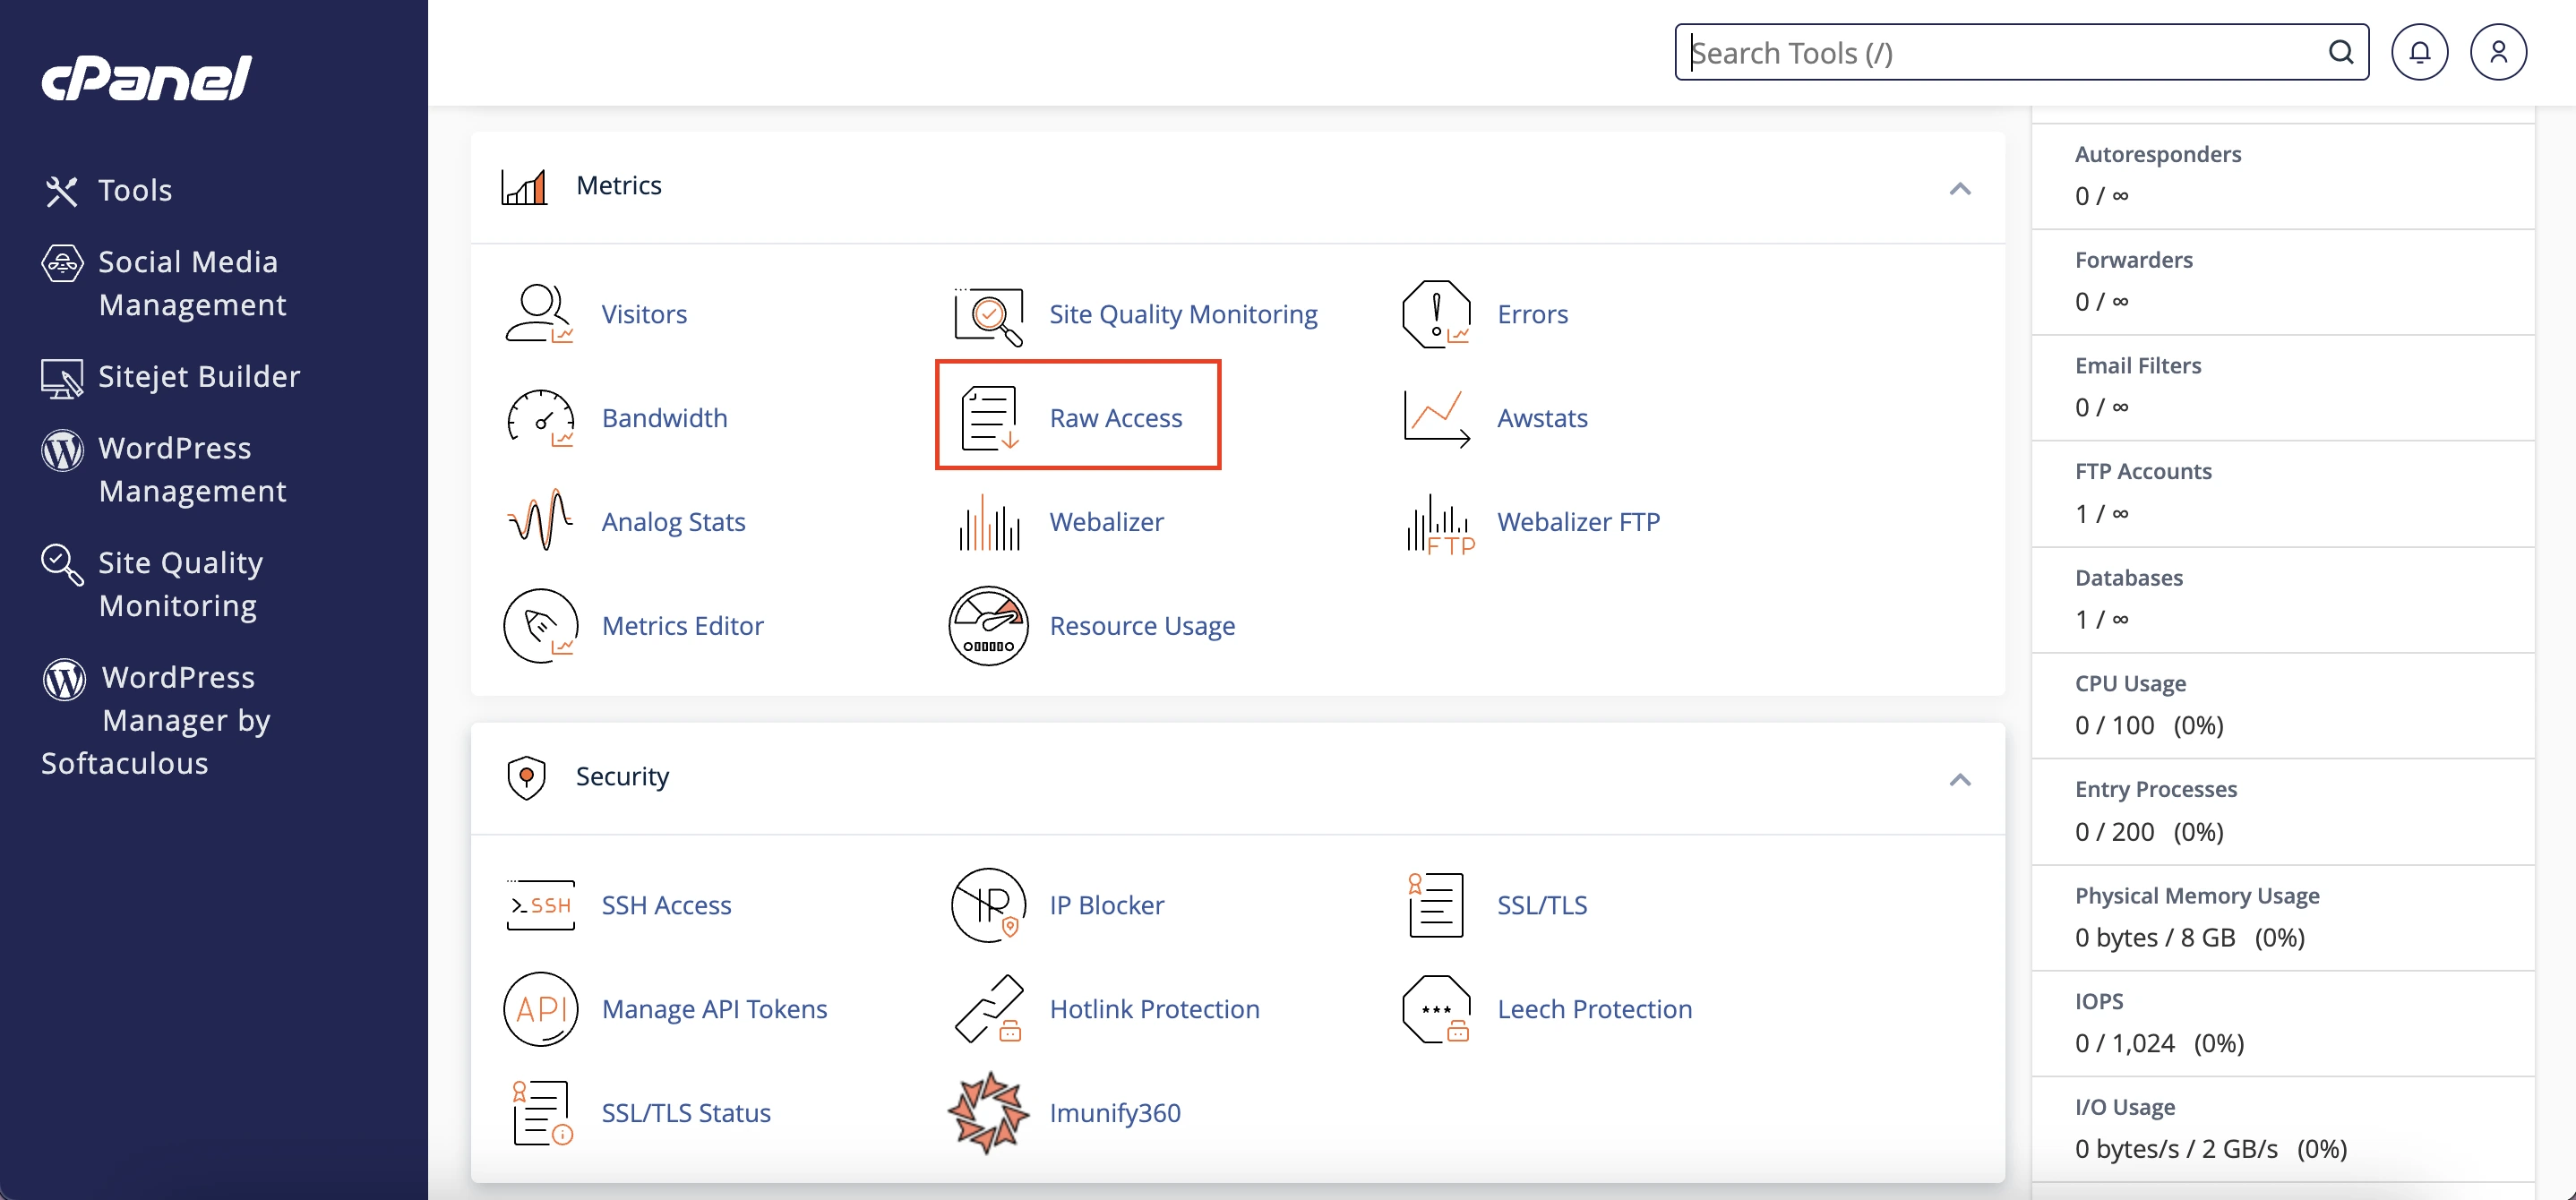Viewport: 2576px width, 1200px height.
Task: Open the Analog Stats waveform icon
Action: tap(540, 521)
